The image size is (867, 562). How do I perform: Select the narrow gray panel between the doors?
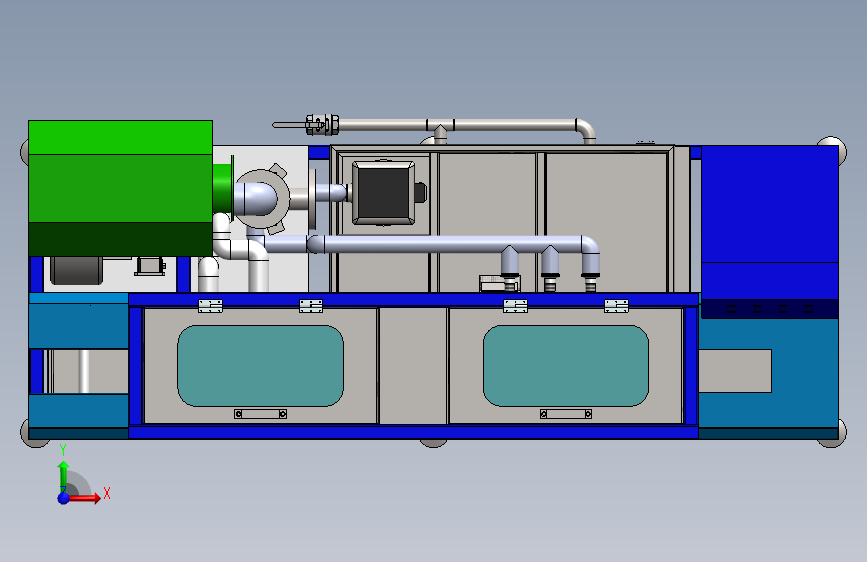click(413, 366)
